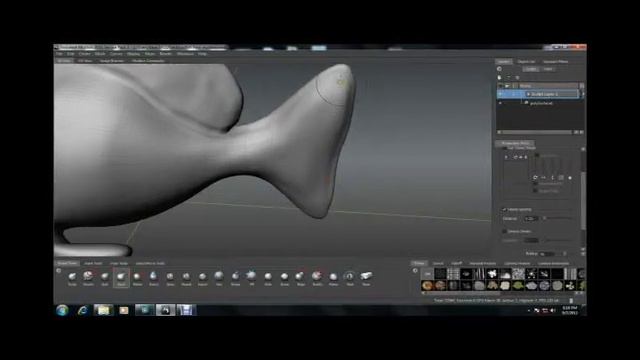The image size is (640, 360).
Task: Open the Create menu
Action: (84, 54)
